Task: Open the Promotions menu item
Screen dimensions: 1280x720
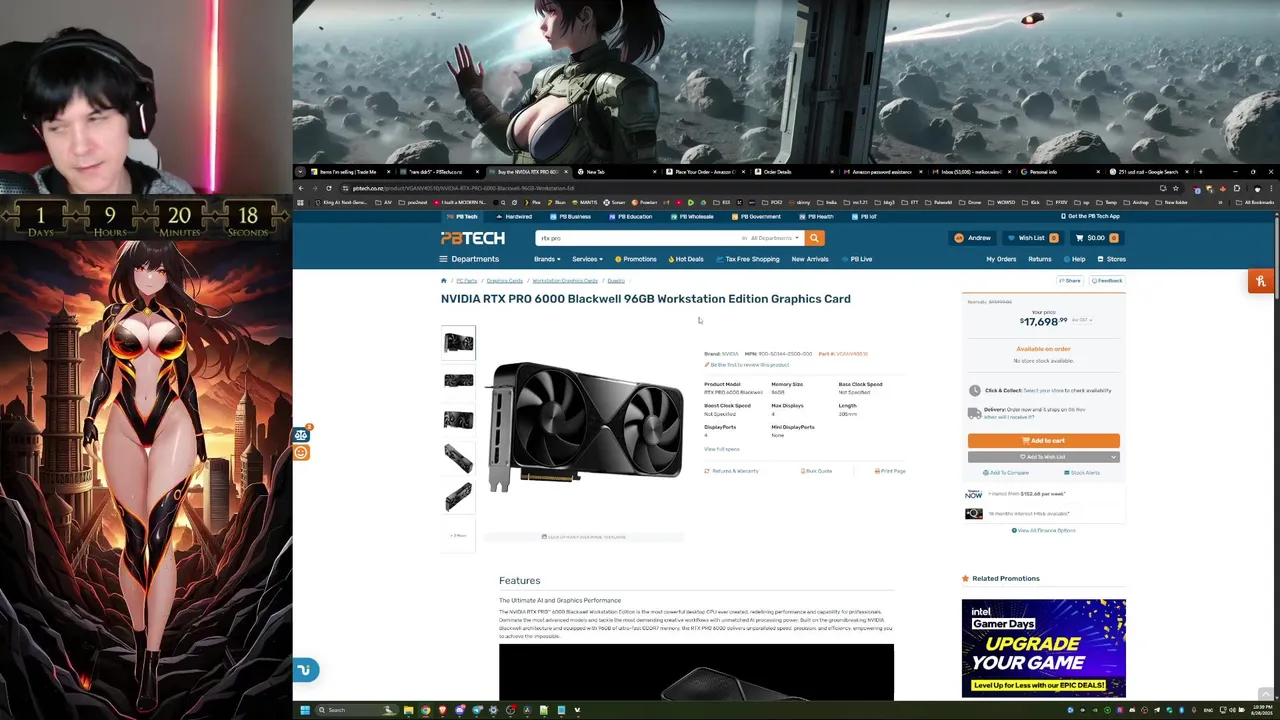Action: (x=636, y=259)
